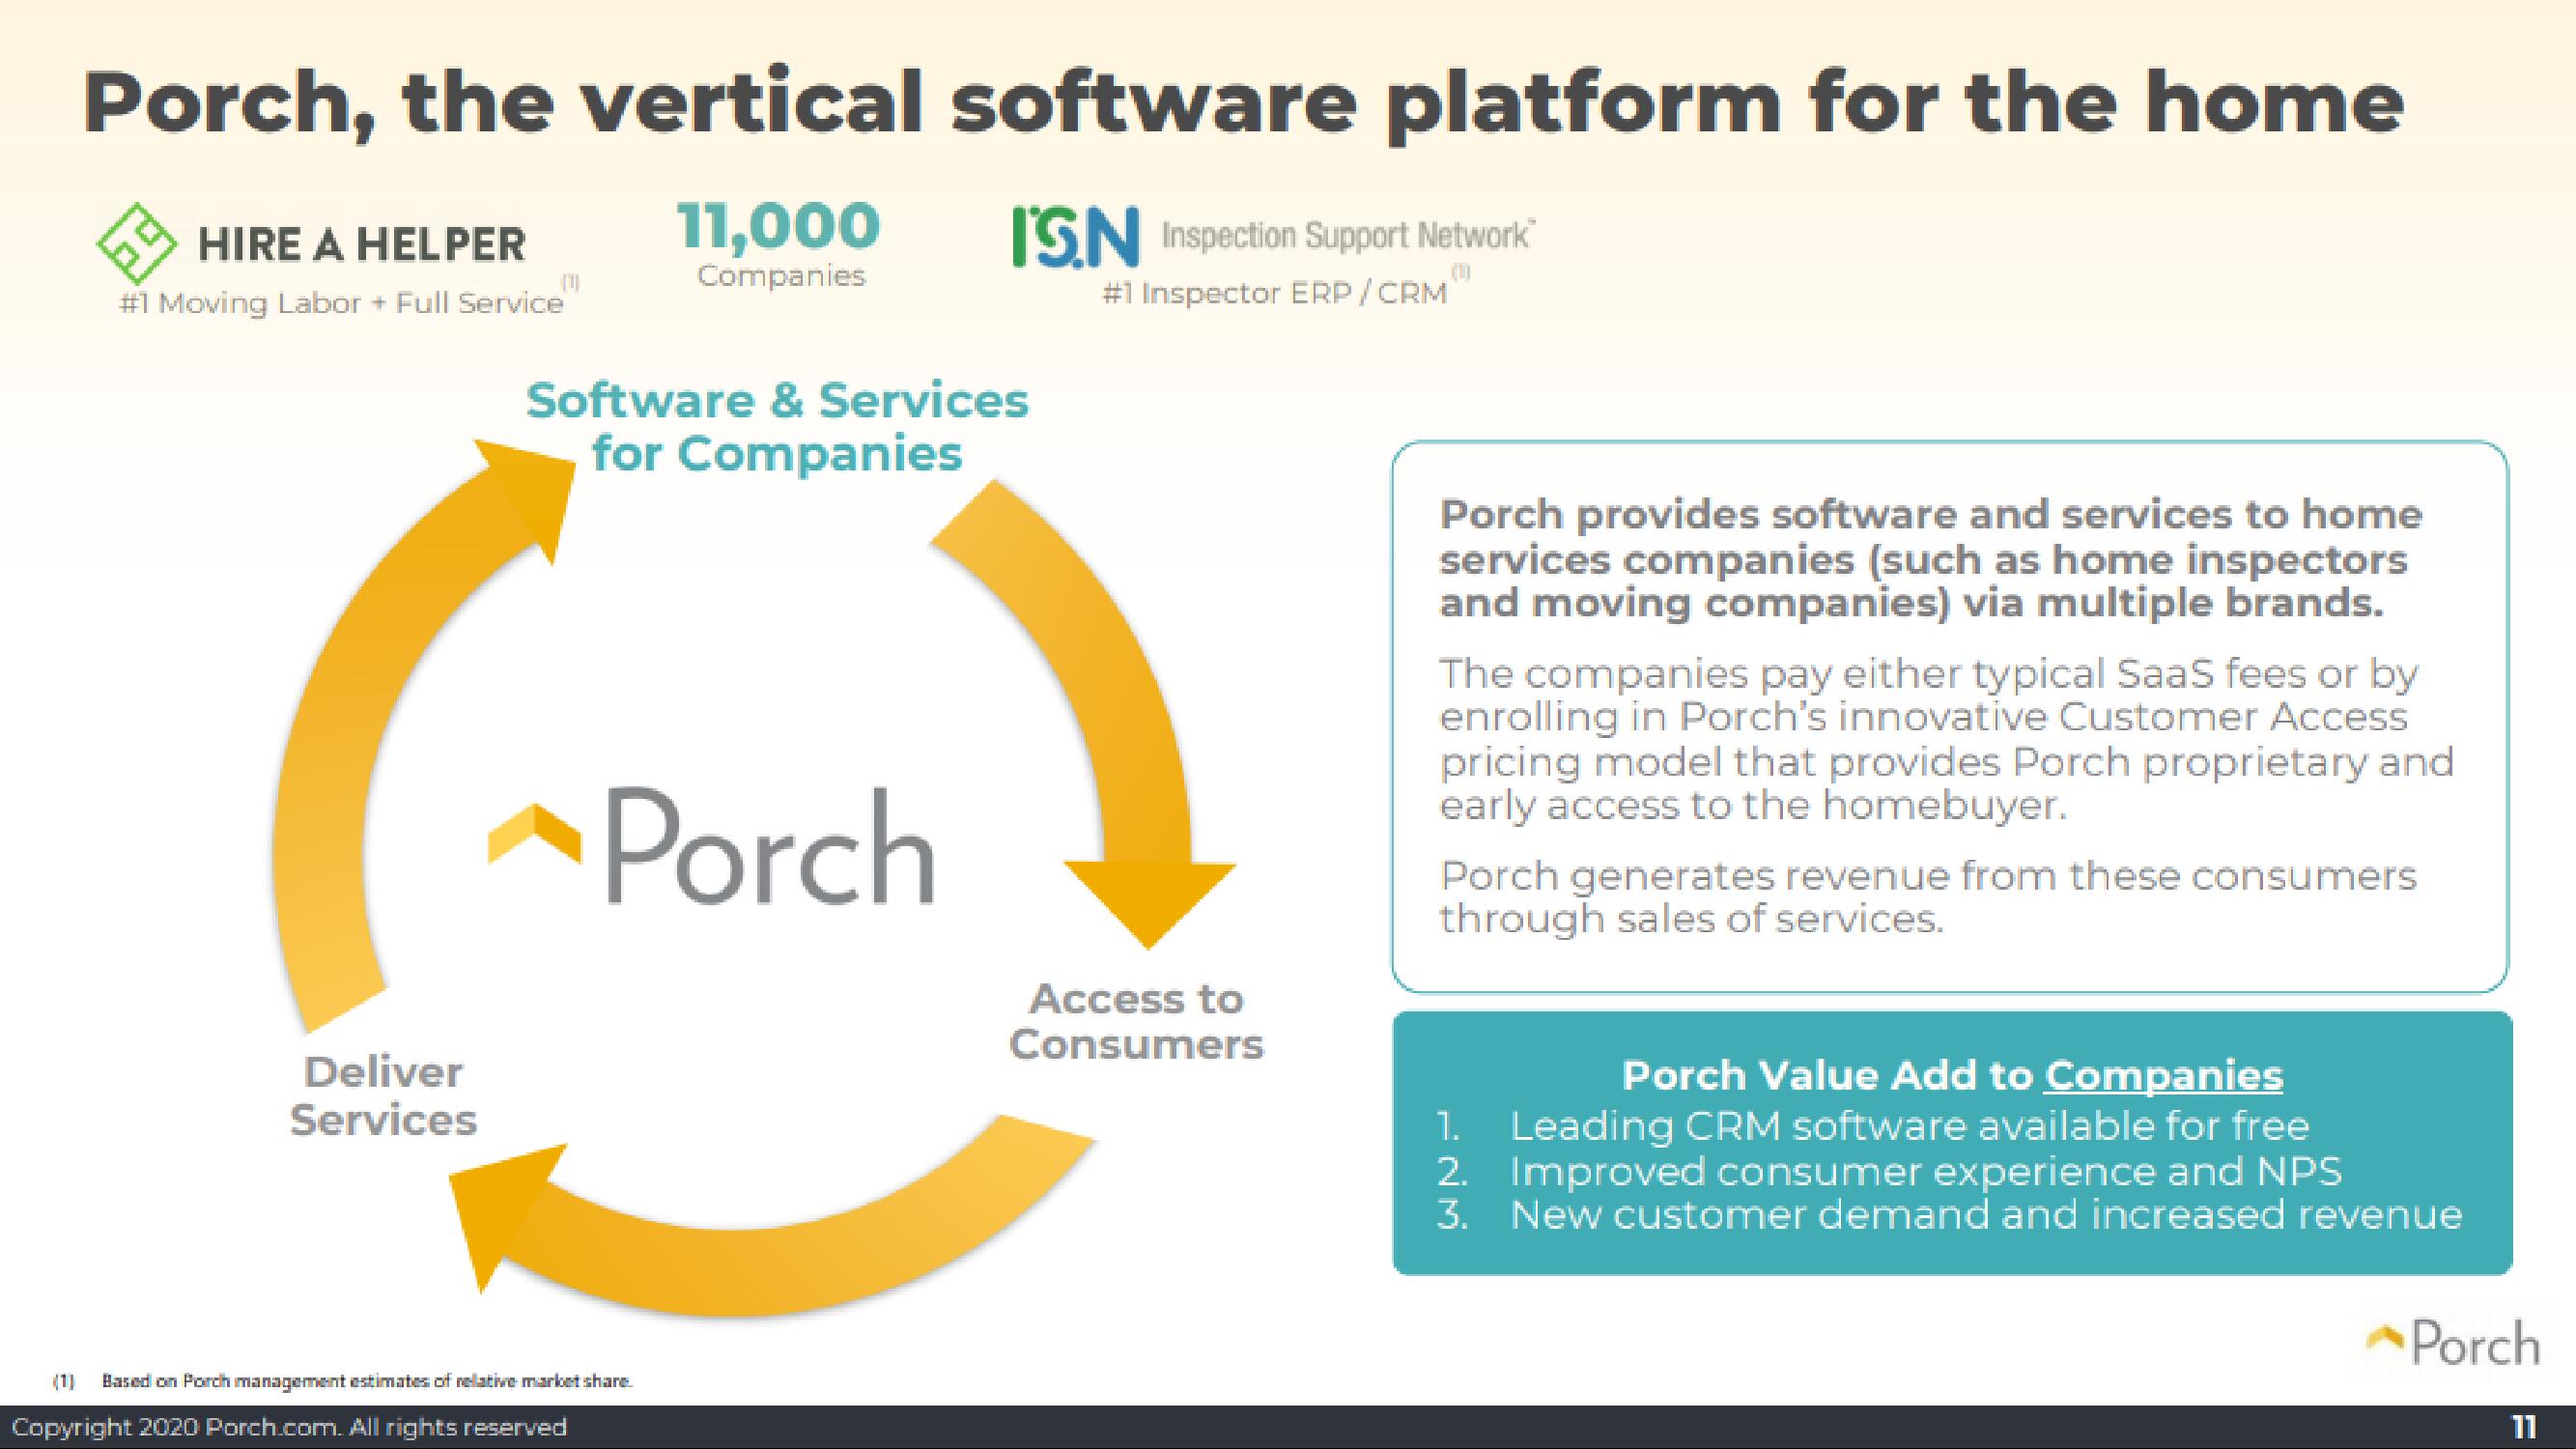Click 'Software & Services for Companies' heading

777,427
